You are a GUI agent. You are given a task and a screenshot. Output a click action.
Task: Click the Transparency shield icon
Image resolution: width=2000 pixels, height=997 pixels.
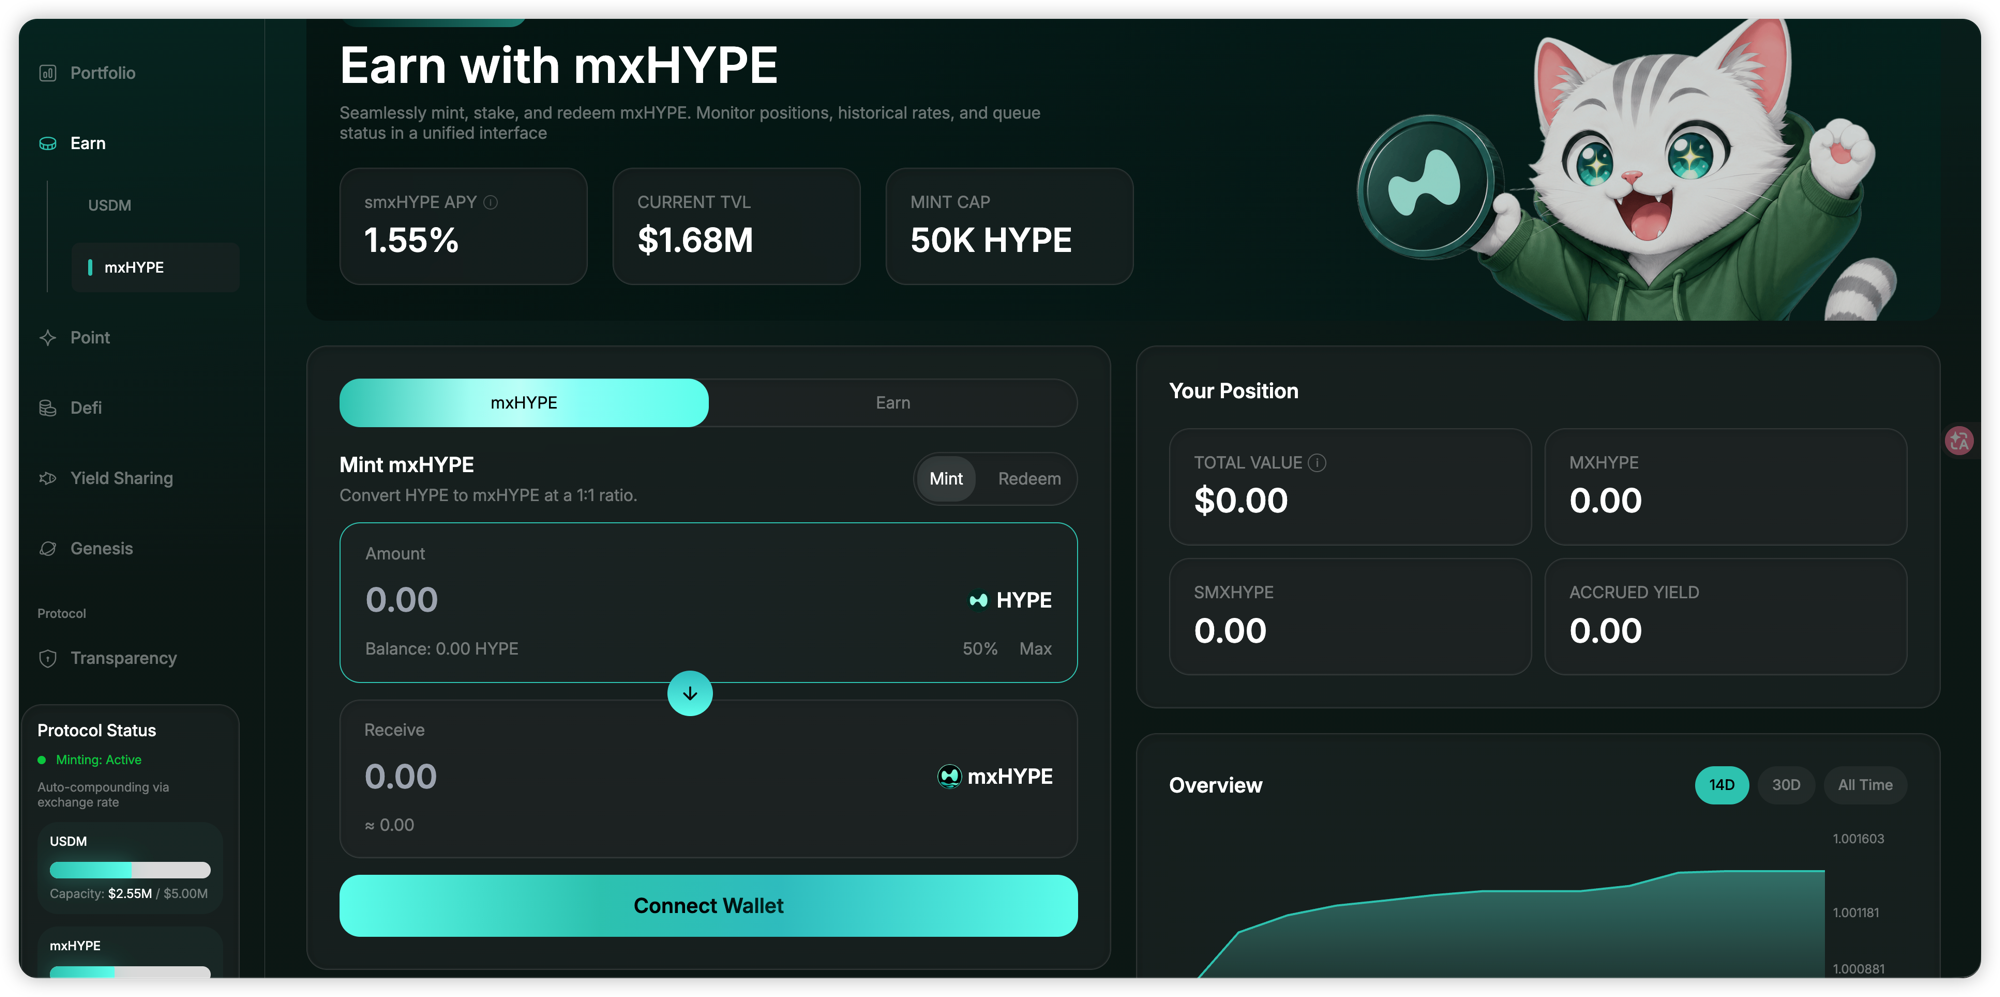tap(47, 658)
